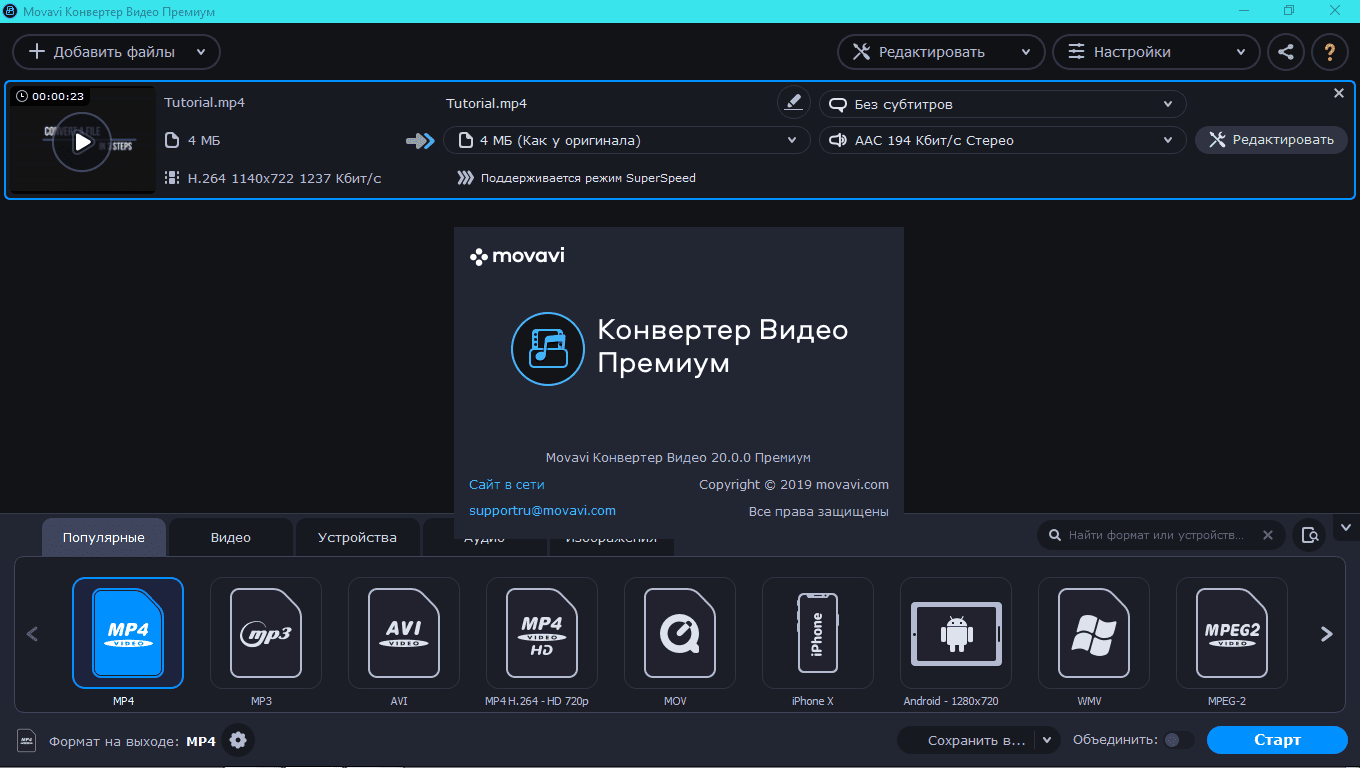Click the 00:00:23 duration label
This screenshot has height=768, width=1360.
49,97
